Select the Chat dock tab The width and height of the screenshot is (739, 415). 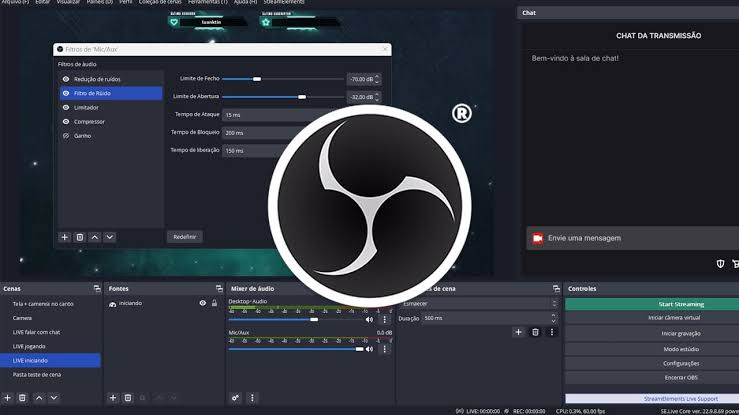[529, 13]
